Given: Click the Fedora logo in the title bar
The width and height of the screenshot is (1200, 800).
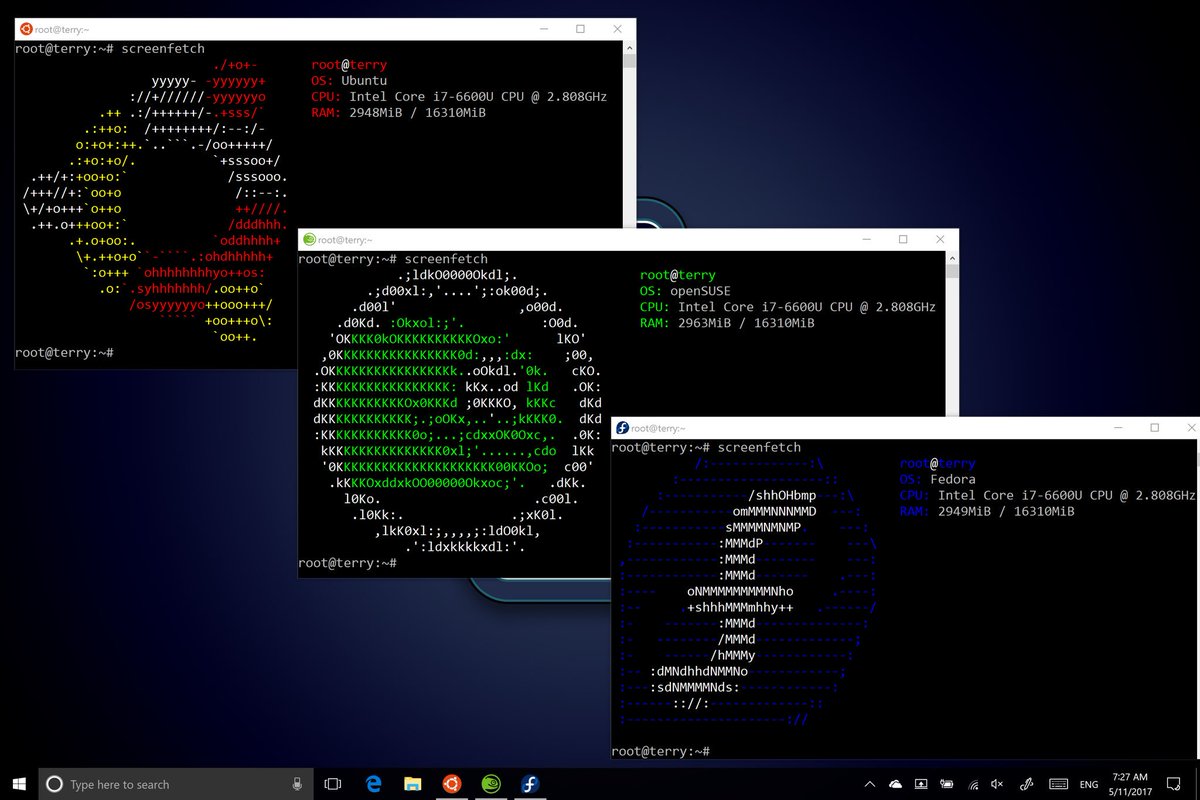Looking at the screenshot, I should pyautogui.click(x=622, y=428).
